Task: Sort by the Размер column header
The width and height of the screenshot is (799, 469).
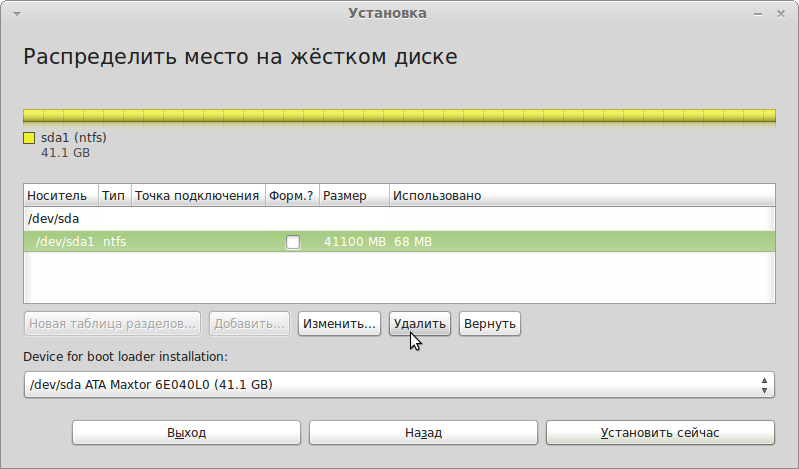Action: 355,196
